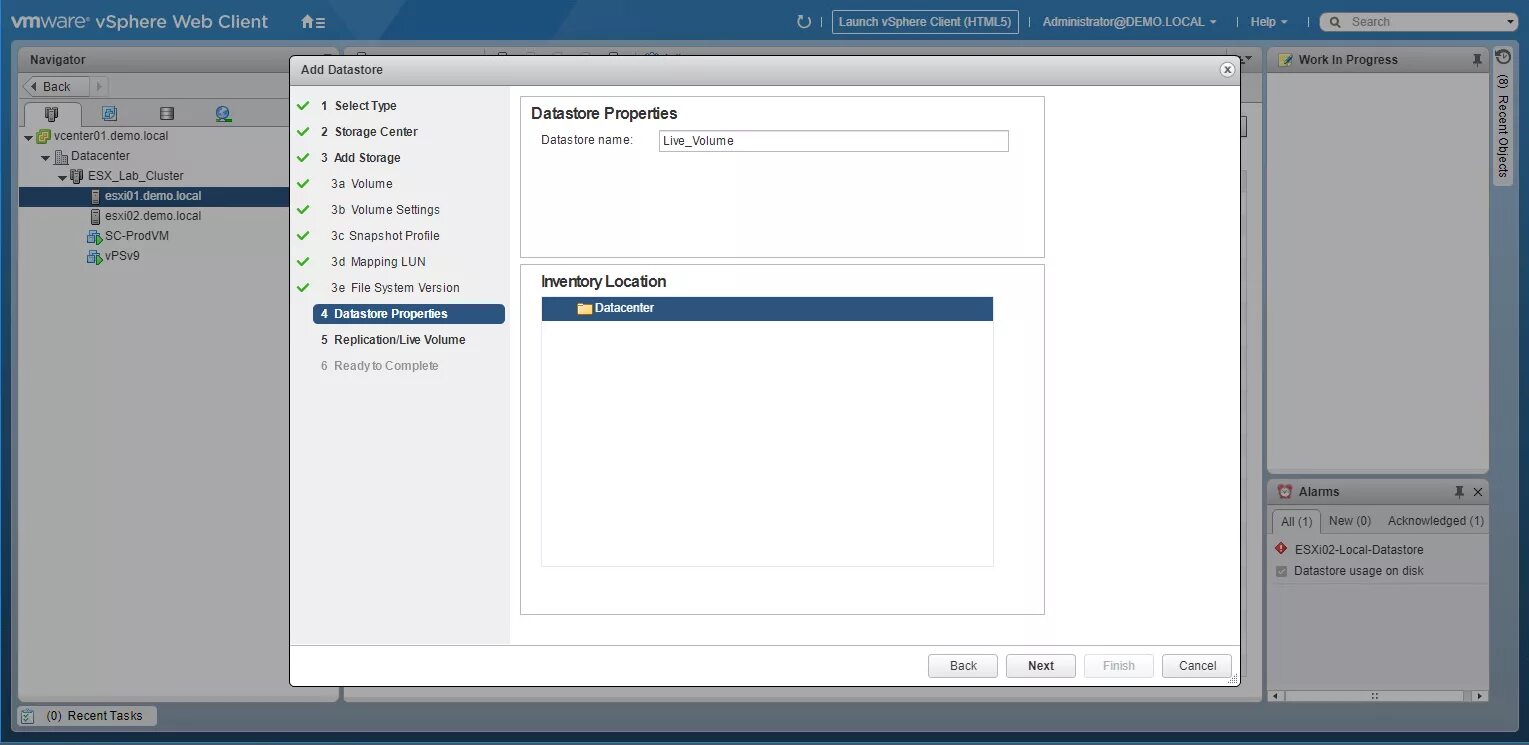
Task: Open Recent Objects history icon
Action: tap(1503, 57)
